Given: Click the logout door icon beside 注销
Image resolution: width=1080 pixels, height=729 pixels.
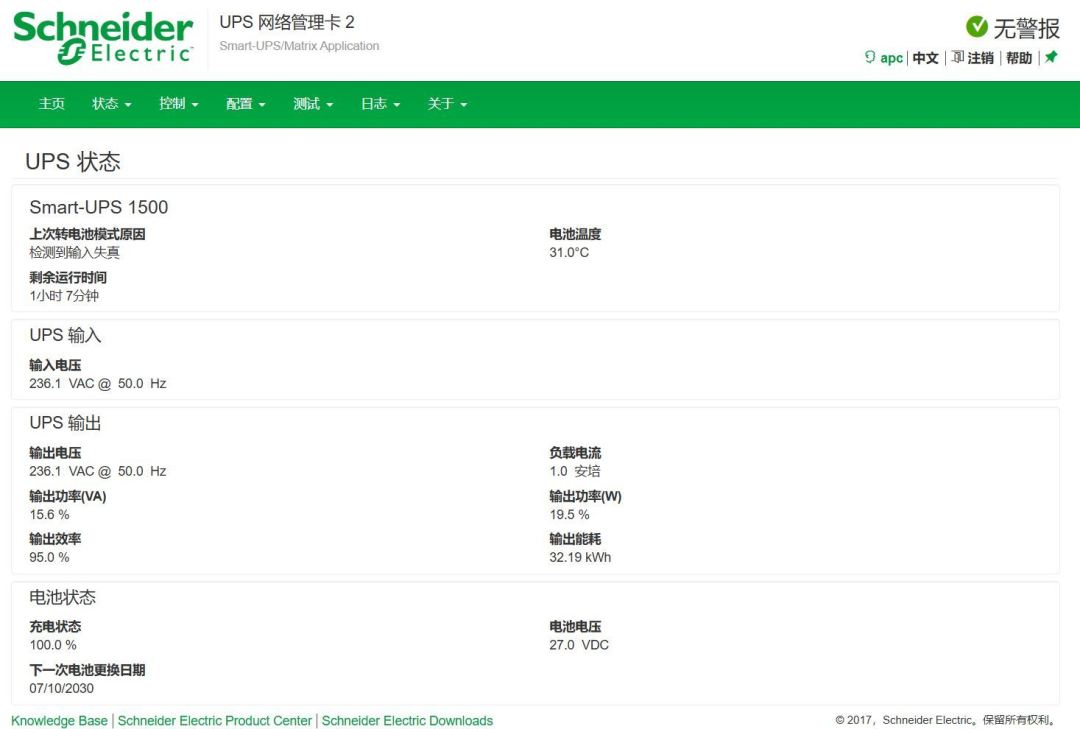Looking at the screenshot, I should 957,57.
